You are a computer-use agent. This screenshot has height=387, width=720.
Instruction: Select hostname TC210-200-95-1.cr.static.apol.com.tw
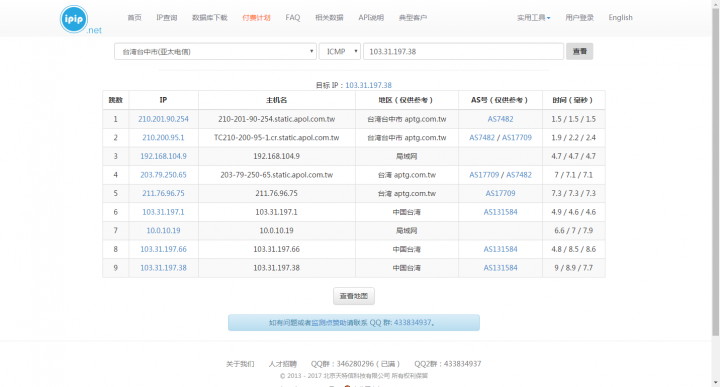click(276, 137)
